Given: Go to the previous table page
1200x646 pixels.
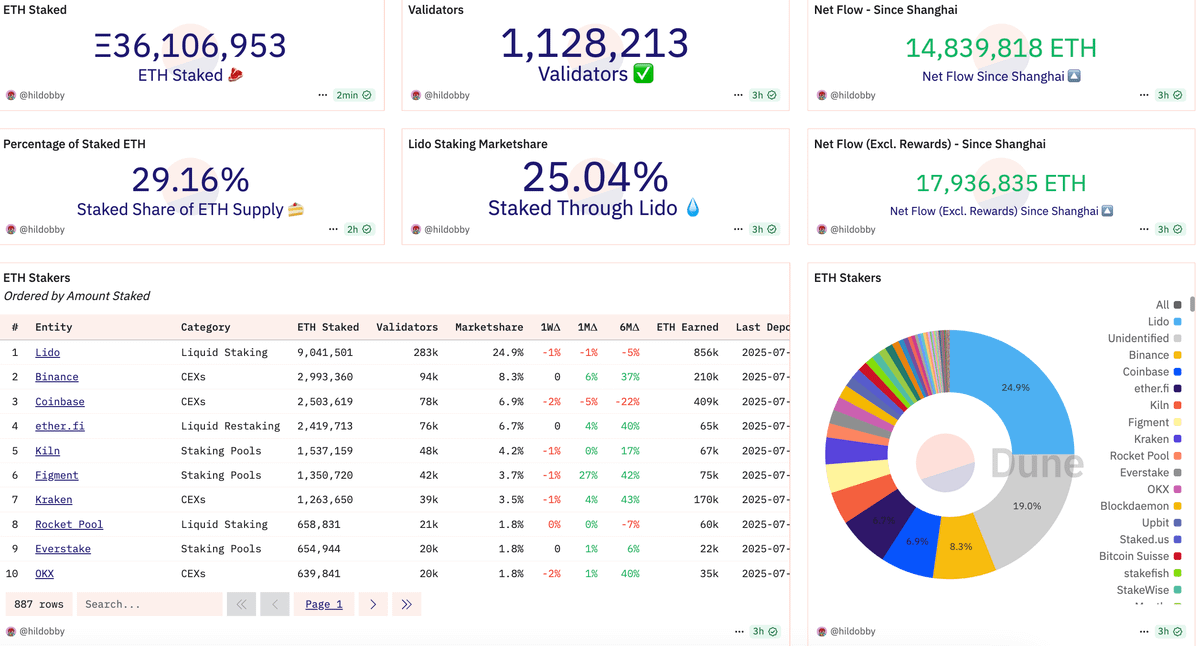Looking at the screenshot, I should coord(274,604).
